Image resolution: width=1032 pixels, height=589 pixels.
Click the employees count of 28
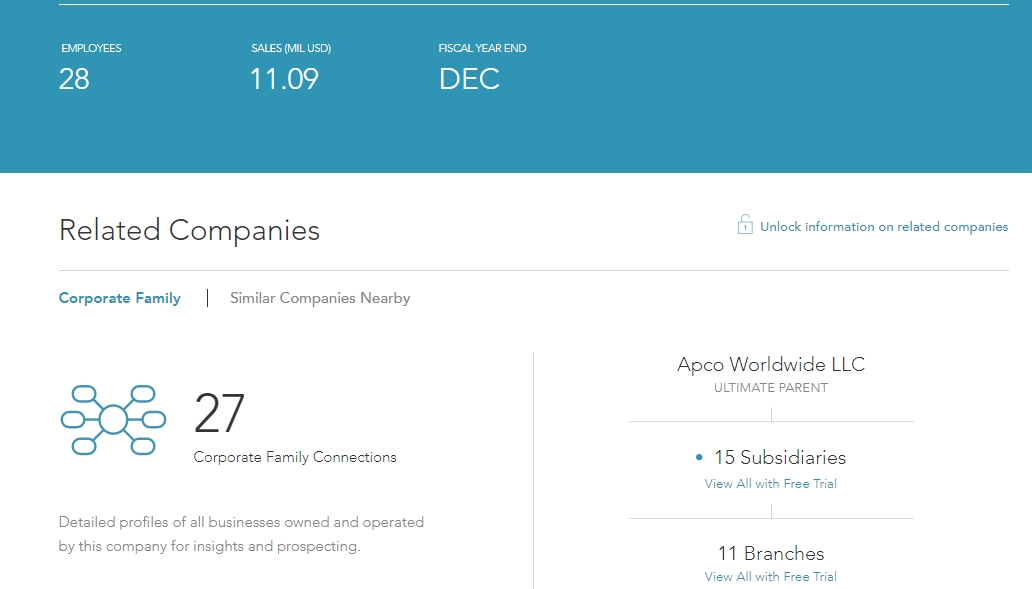74,80
